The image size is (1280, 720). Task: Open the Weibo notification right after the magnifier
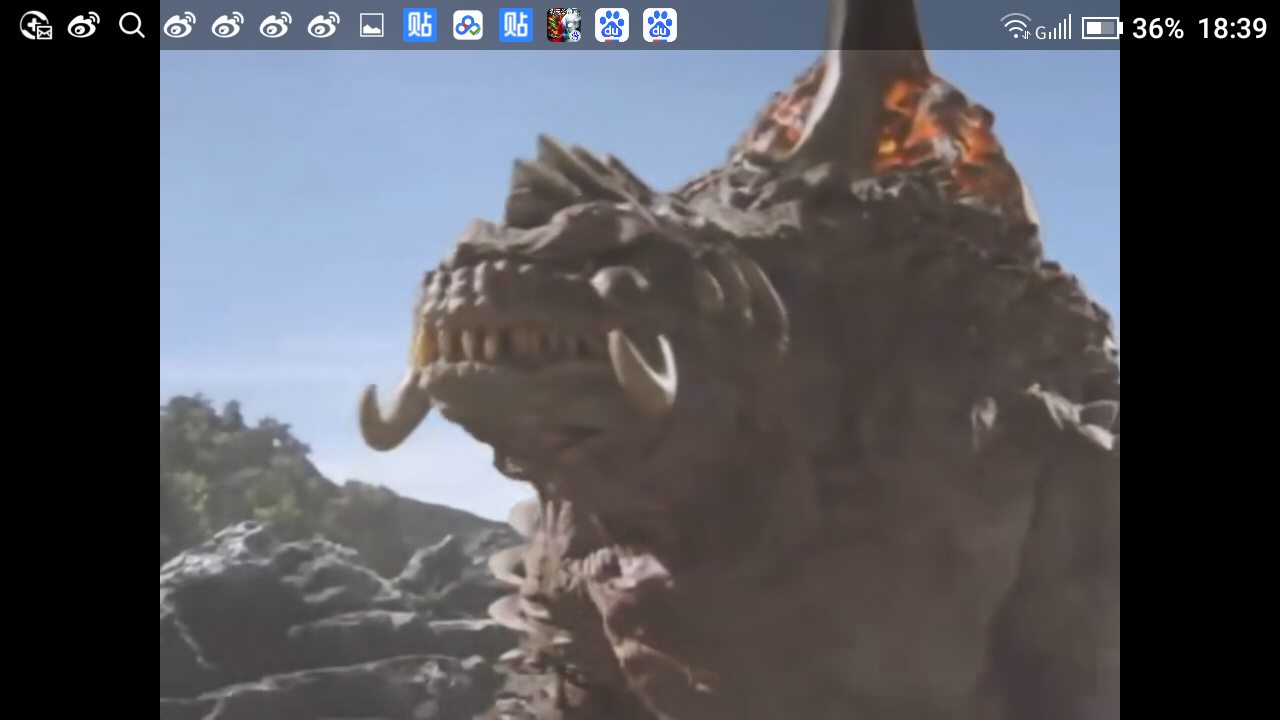180,25
